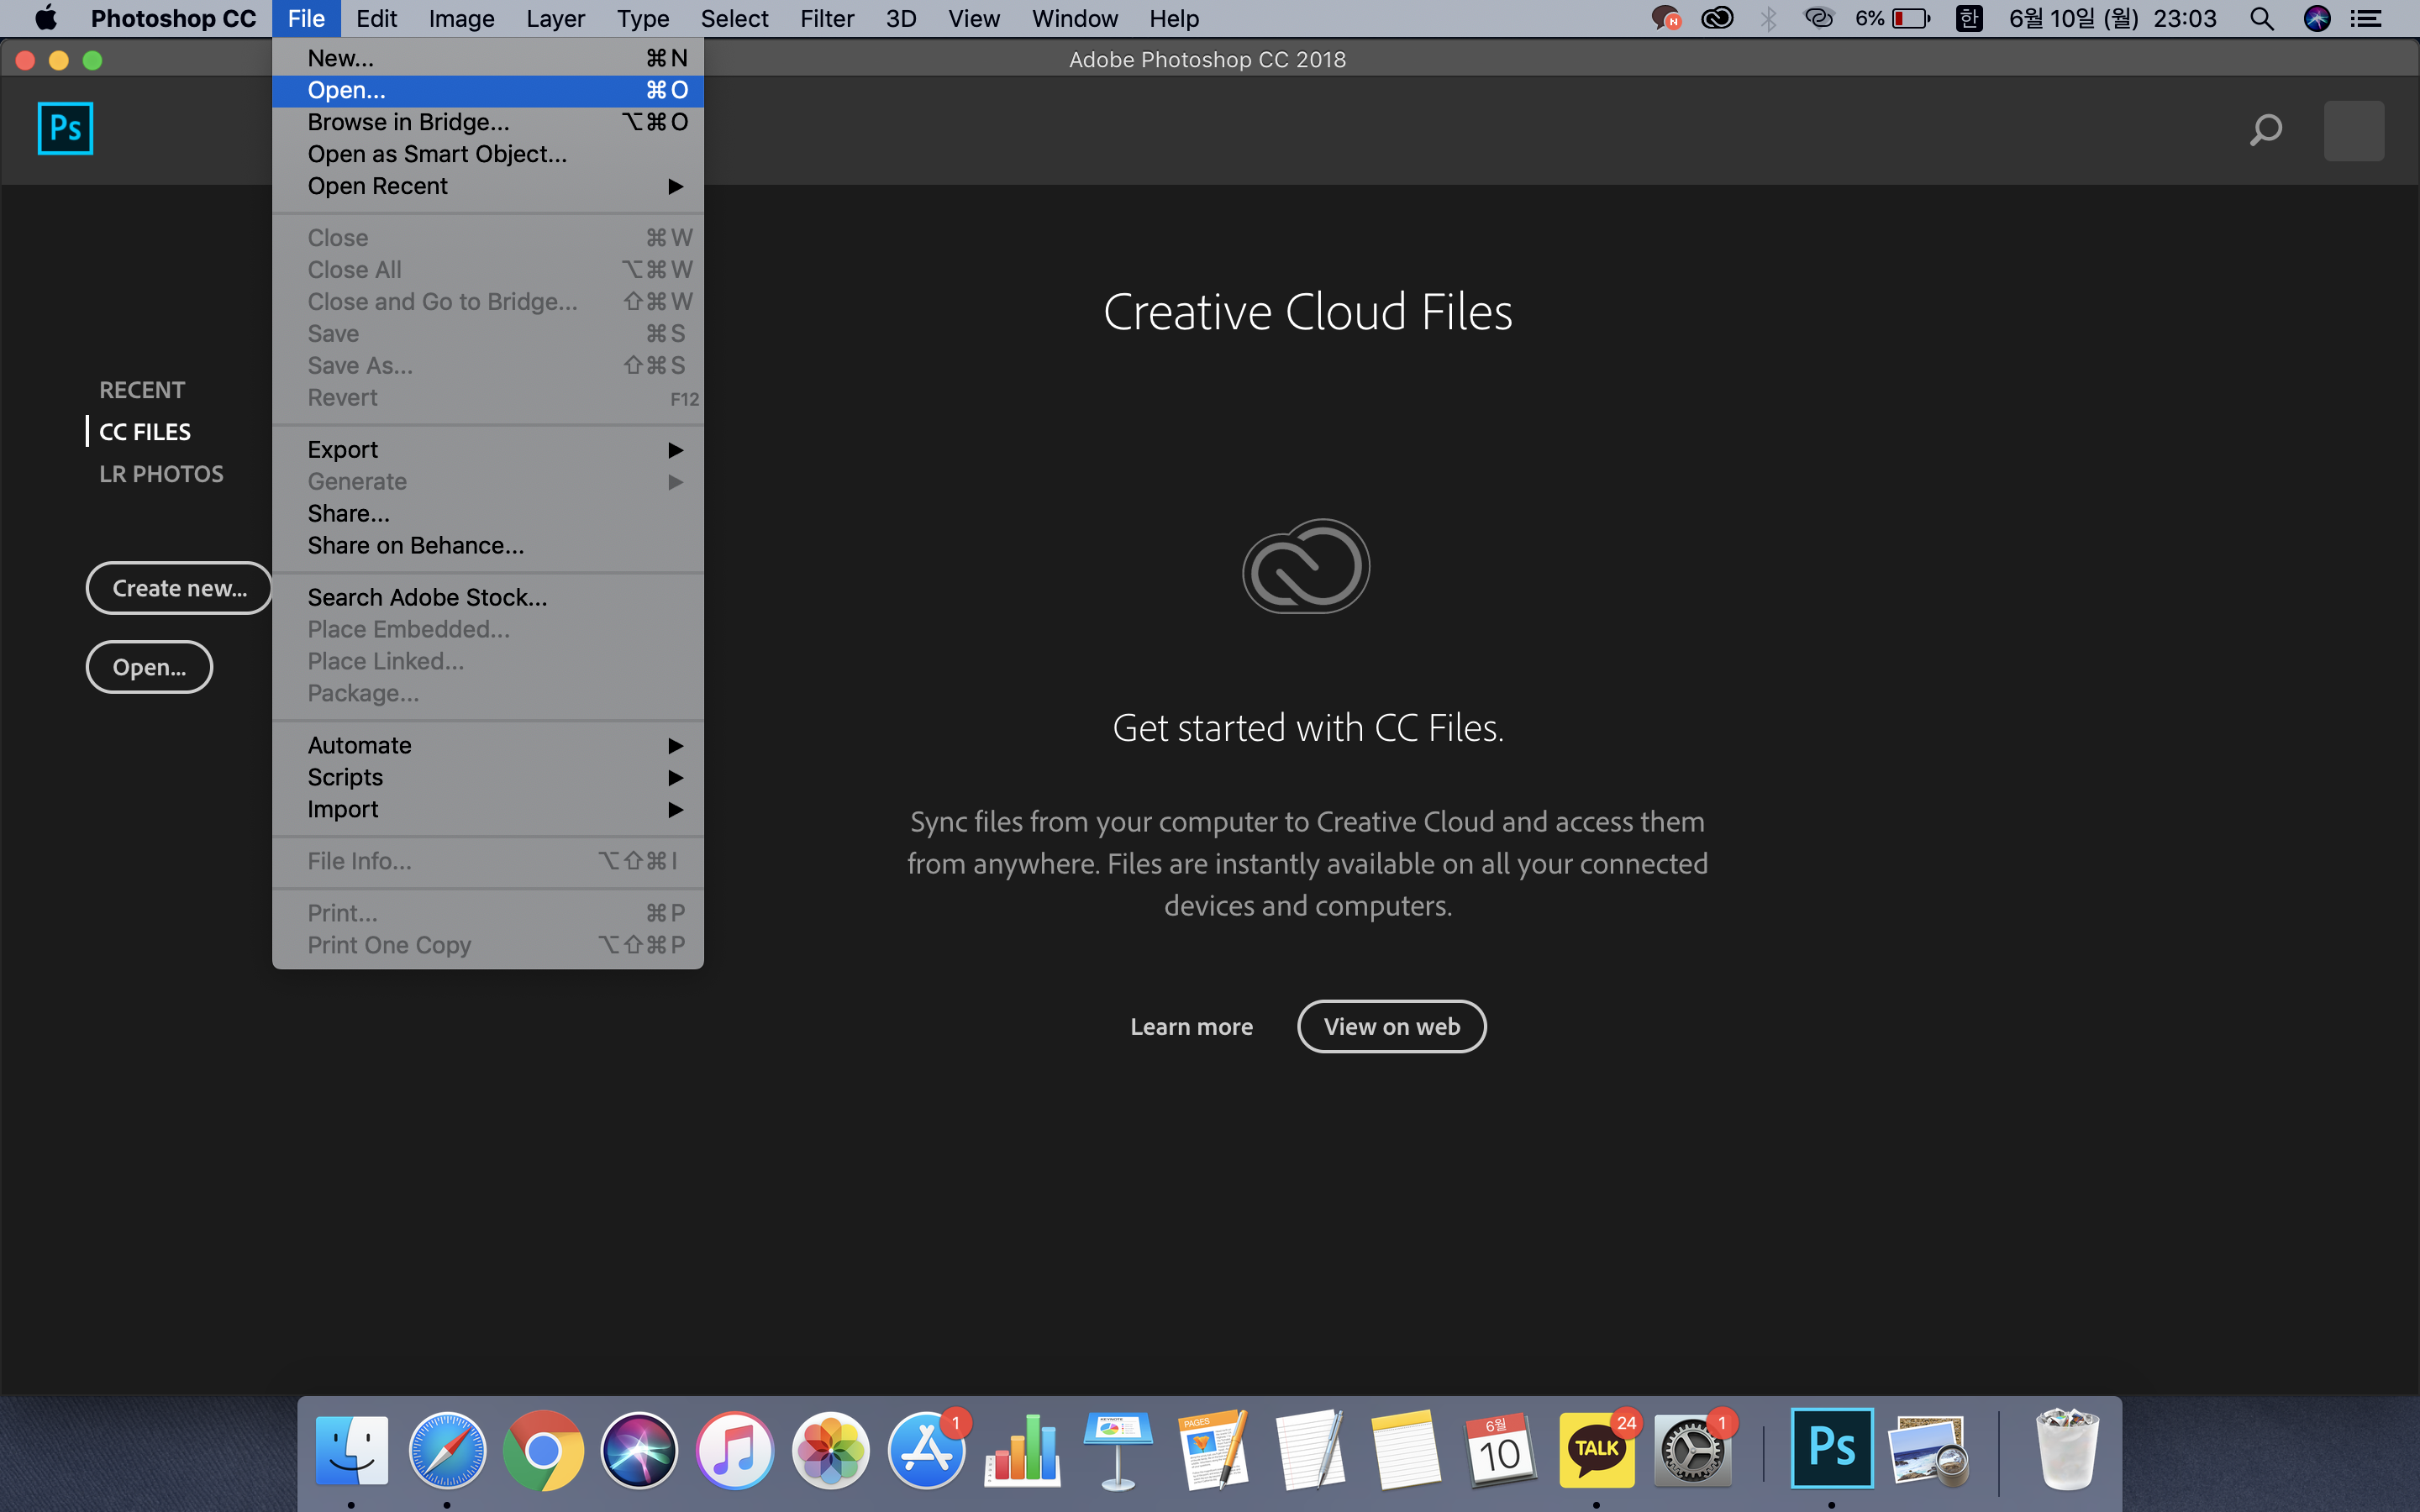Open the Photoshop CC application menu

tap(173, 18)
